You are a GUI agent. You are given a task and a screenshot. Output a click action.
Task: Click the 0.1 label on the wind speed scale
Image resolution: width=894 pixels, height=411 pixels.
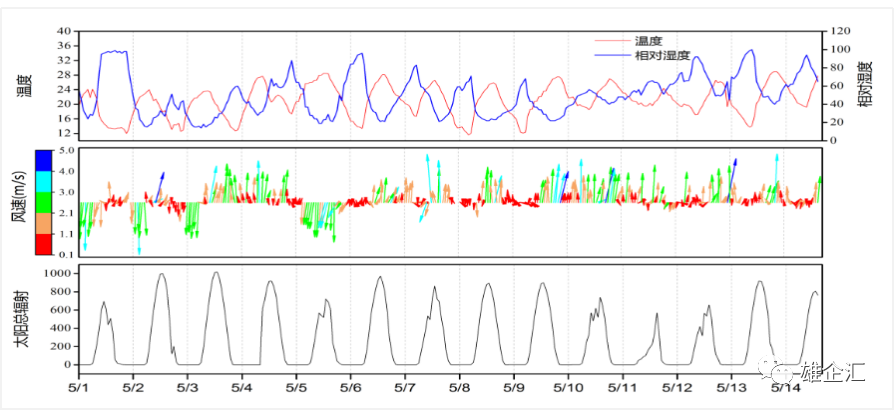67,255
